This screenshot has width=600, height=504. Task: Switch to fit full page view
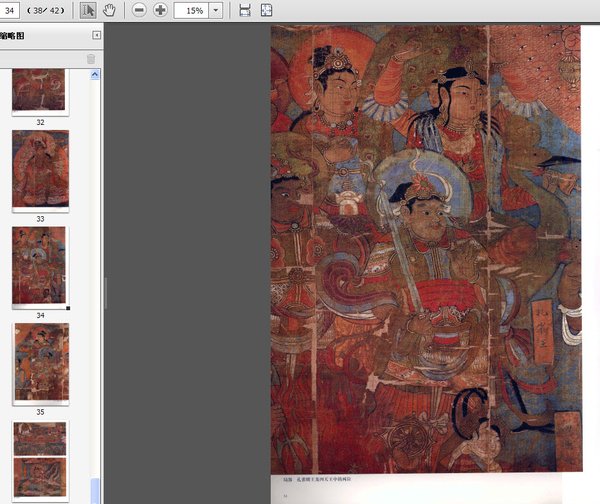coord(266,10)
